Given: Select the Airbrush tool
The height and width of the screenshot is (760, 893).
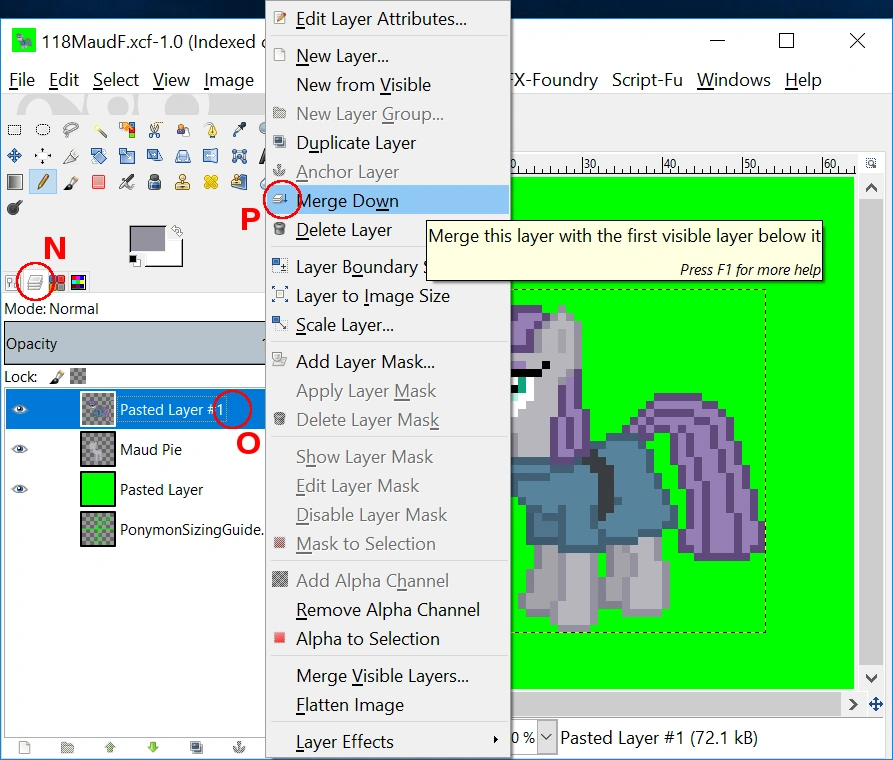Looking at the screenshot, I should (x=127, y=182).
